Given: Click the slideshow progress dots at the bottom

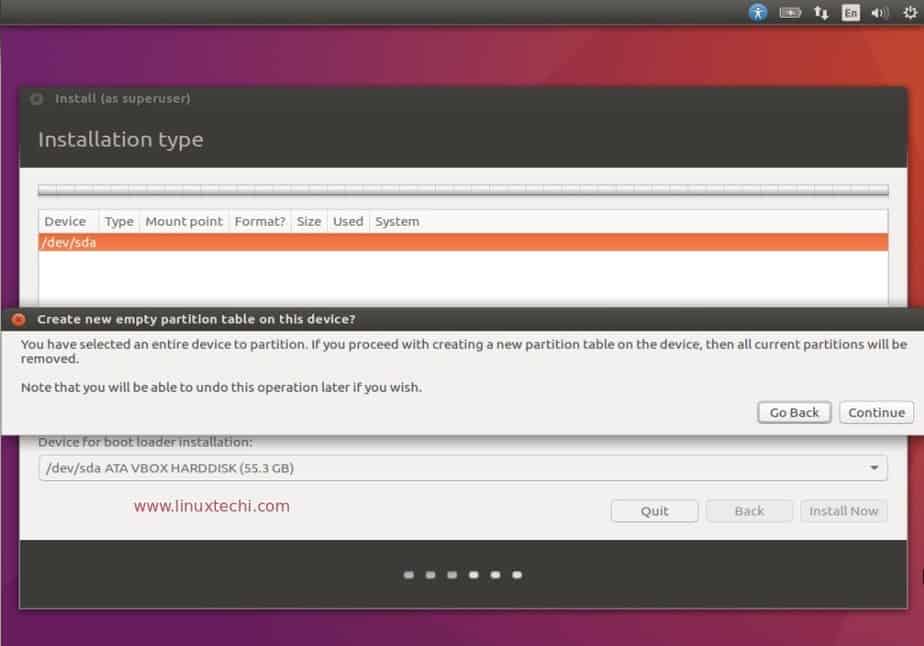Looking at the screenshot, I should point(462,575).
